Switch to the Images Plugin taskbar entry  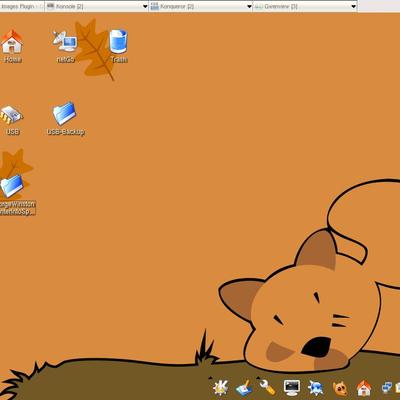pyautogui.click(x=22, y=6)
